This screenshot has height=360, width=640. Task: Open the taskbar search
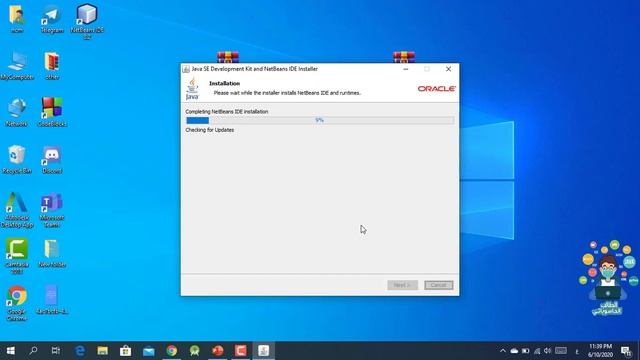tap(33, 351)
